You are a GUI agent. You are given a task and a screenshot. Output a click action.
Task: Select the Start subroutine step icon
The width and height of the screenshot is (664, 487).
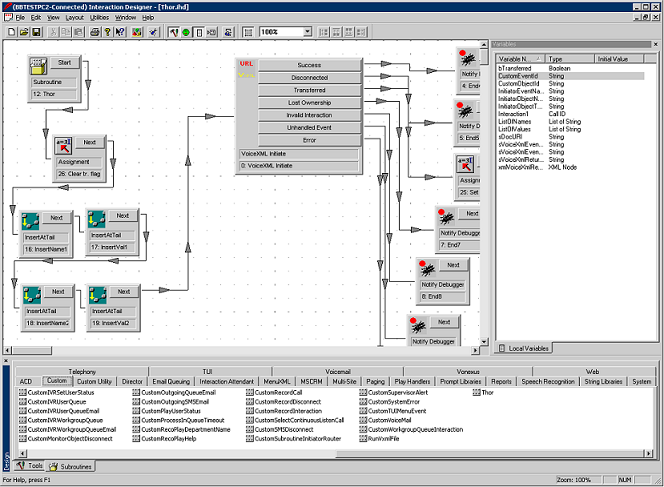tap(40, 68)
